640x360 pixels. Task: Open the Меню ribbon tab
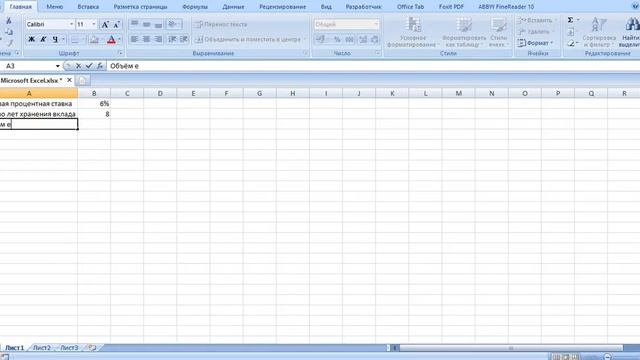point(55,7)
